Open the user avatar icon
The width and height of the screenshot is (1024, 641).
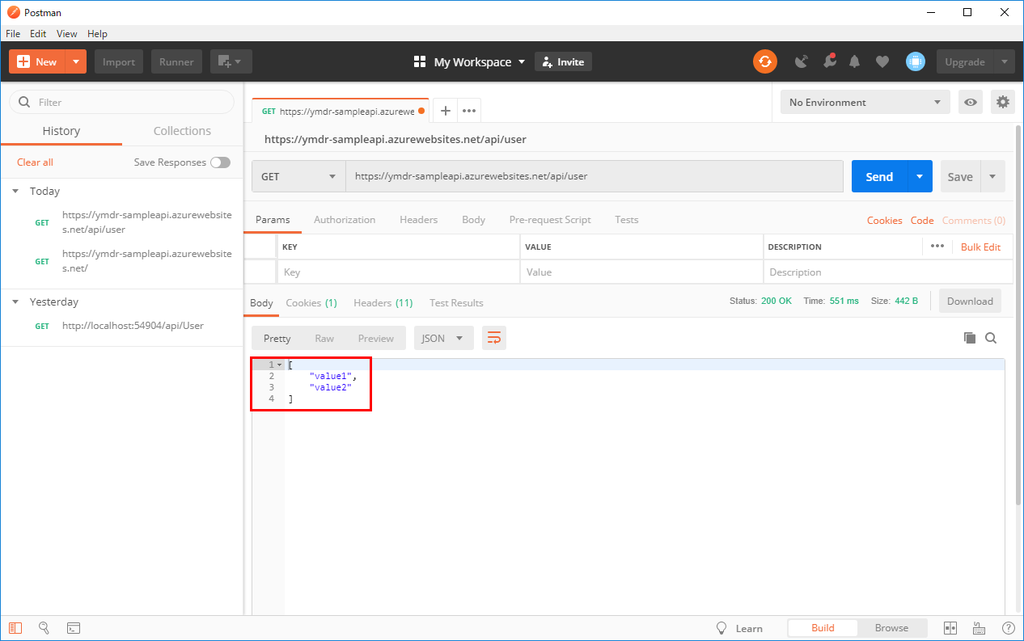916,62
